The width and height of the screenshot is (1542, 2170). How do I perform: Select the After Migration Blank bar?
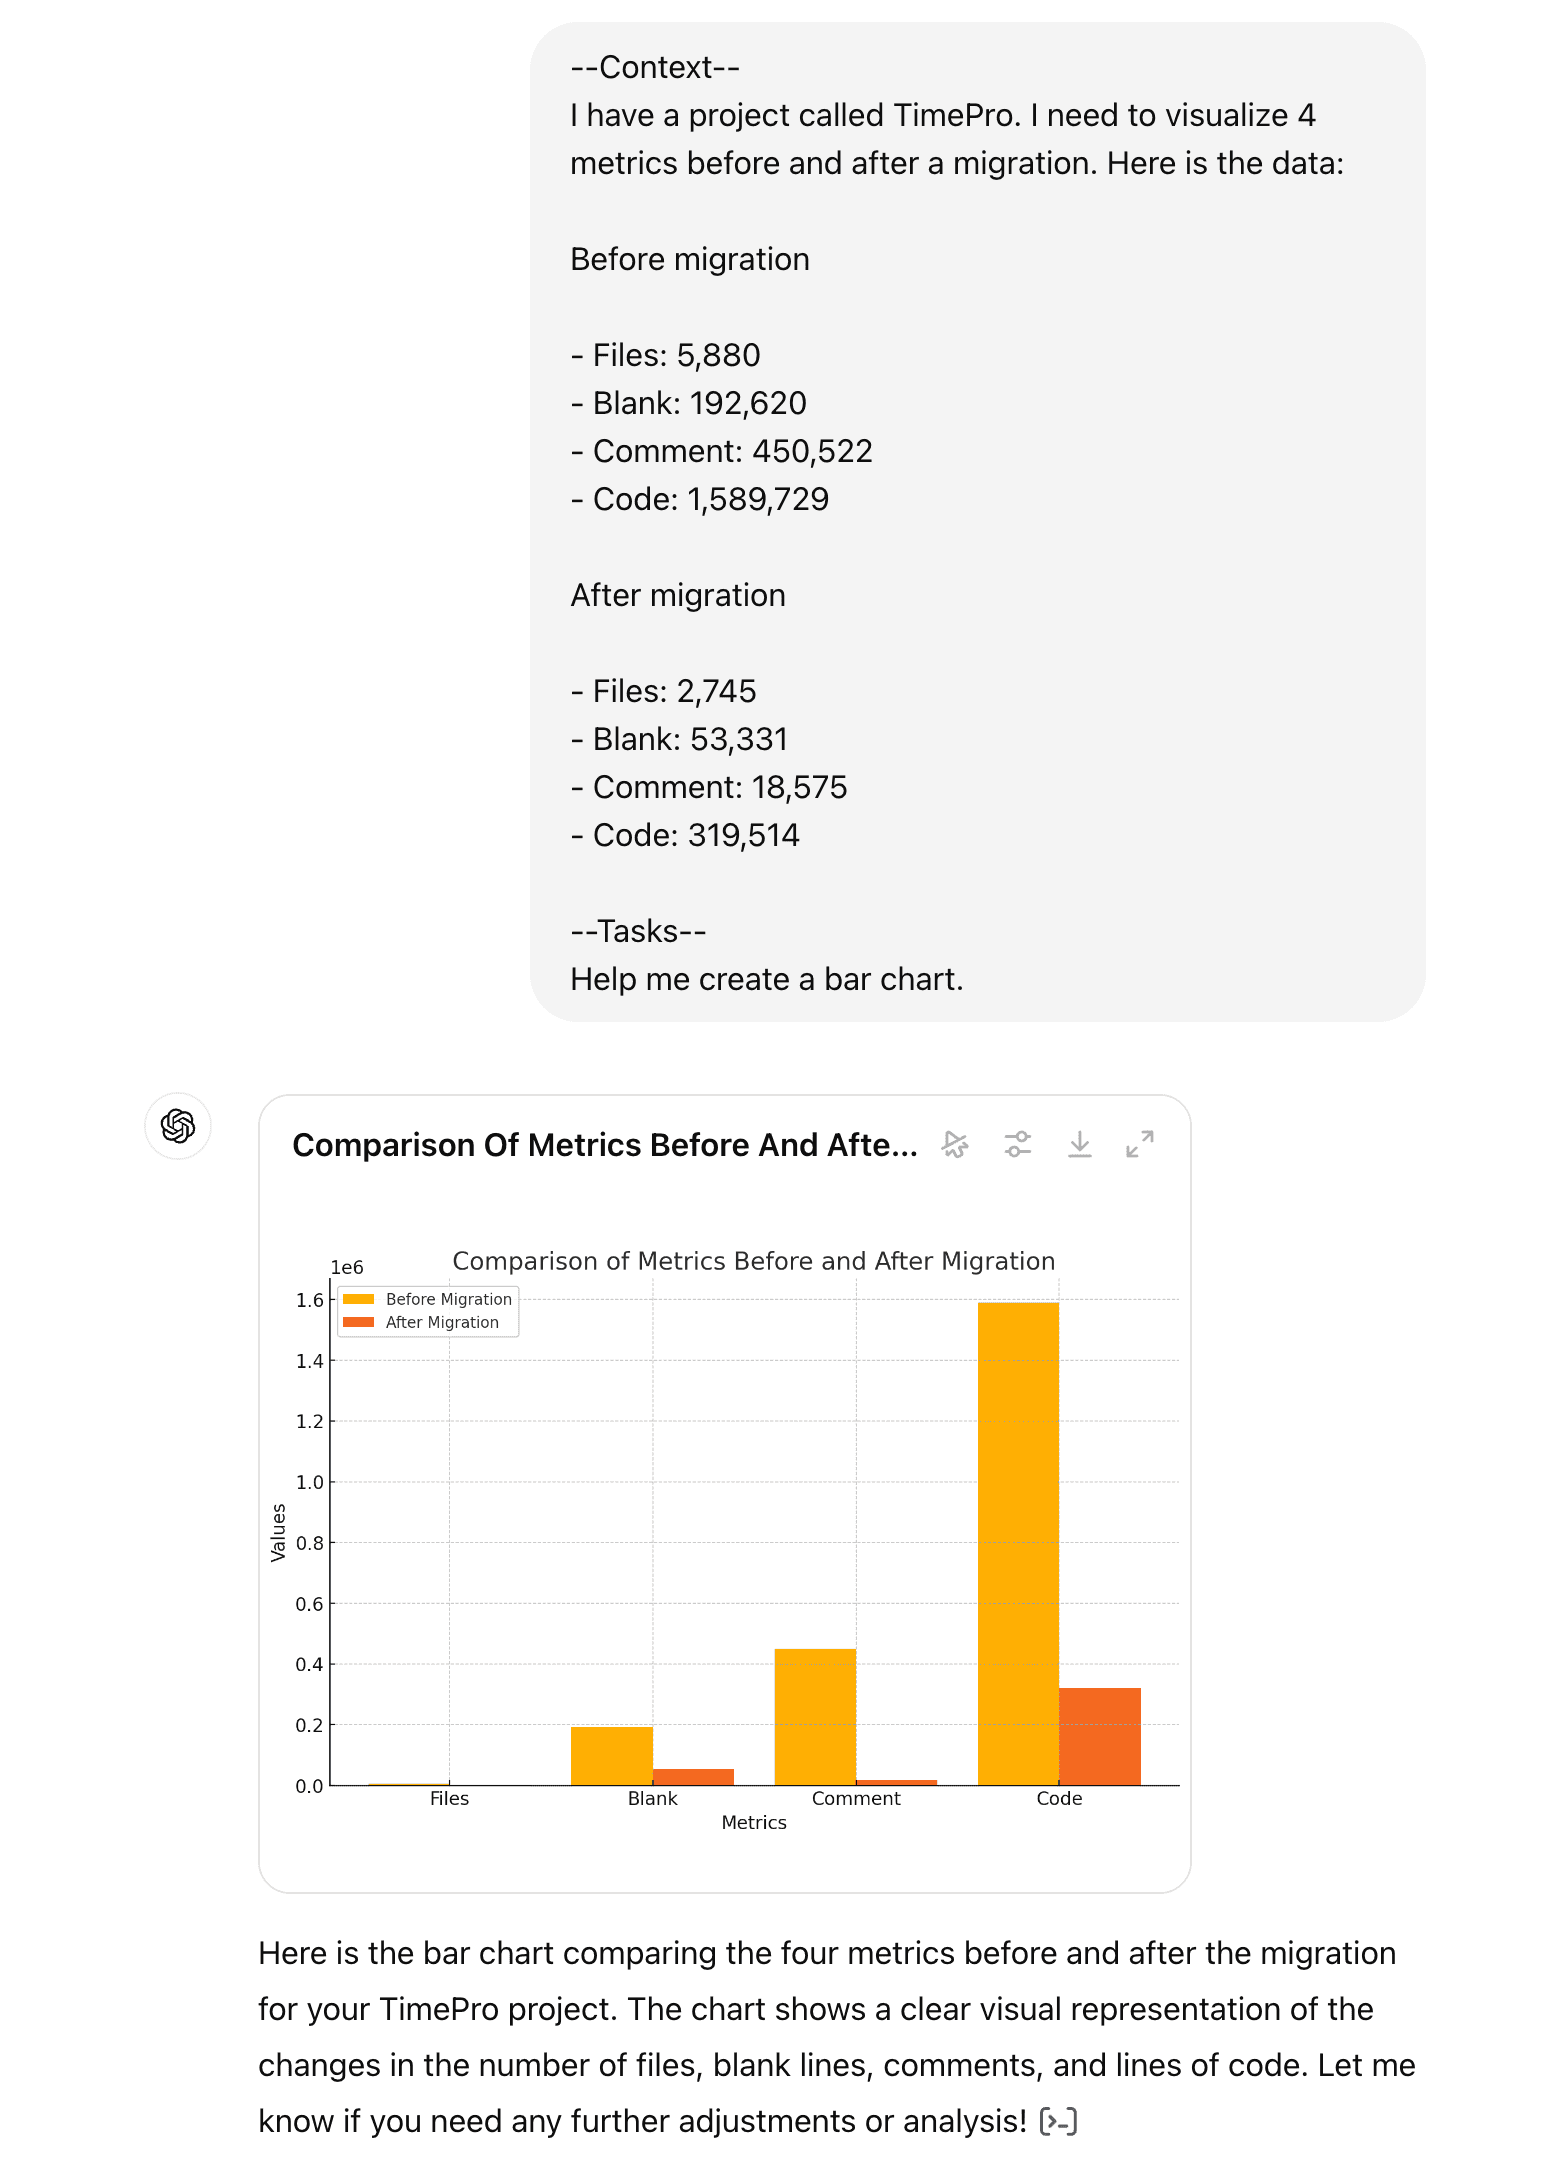[x=693, y=1776]
